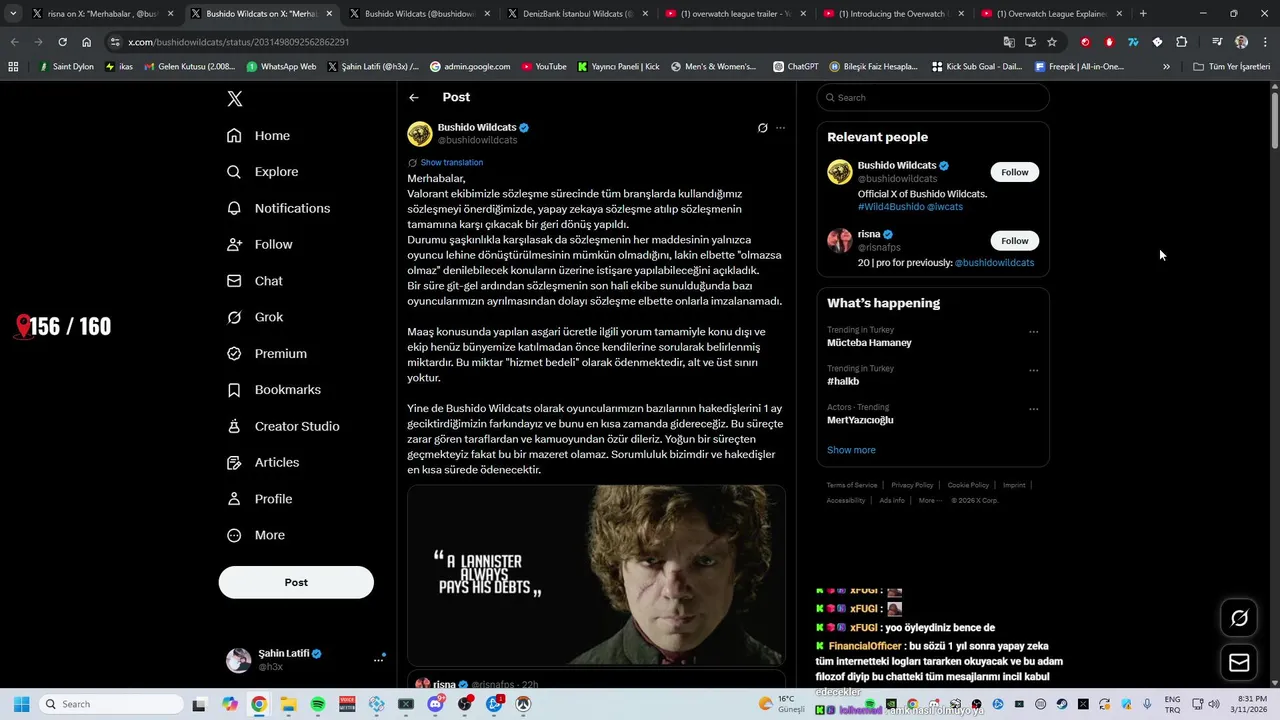Viewport: 1280px width, 720px height.
Task: Open account menu dots beside Şahin Latifi
Action: [x=378, y=660]
